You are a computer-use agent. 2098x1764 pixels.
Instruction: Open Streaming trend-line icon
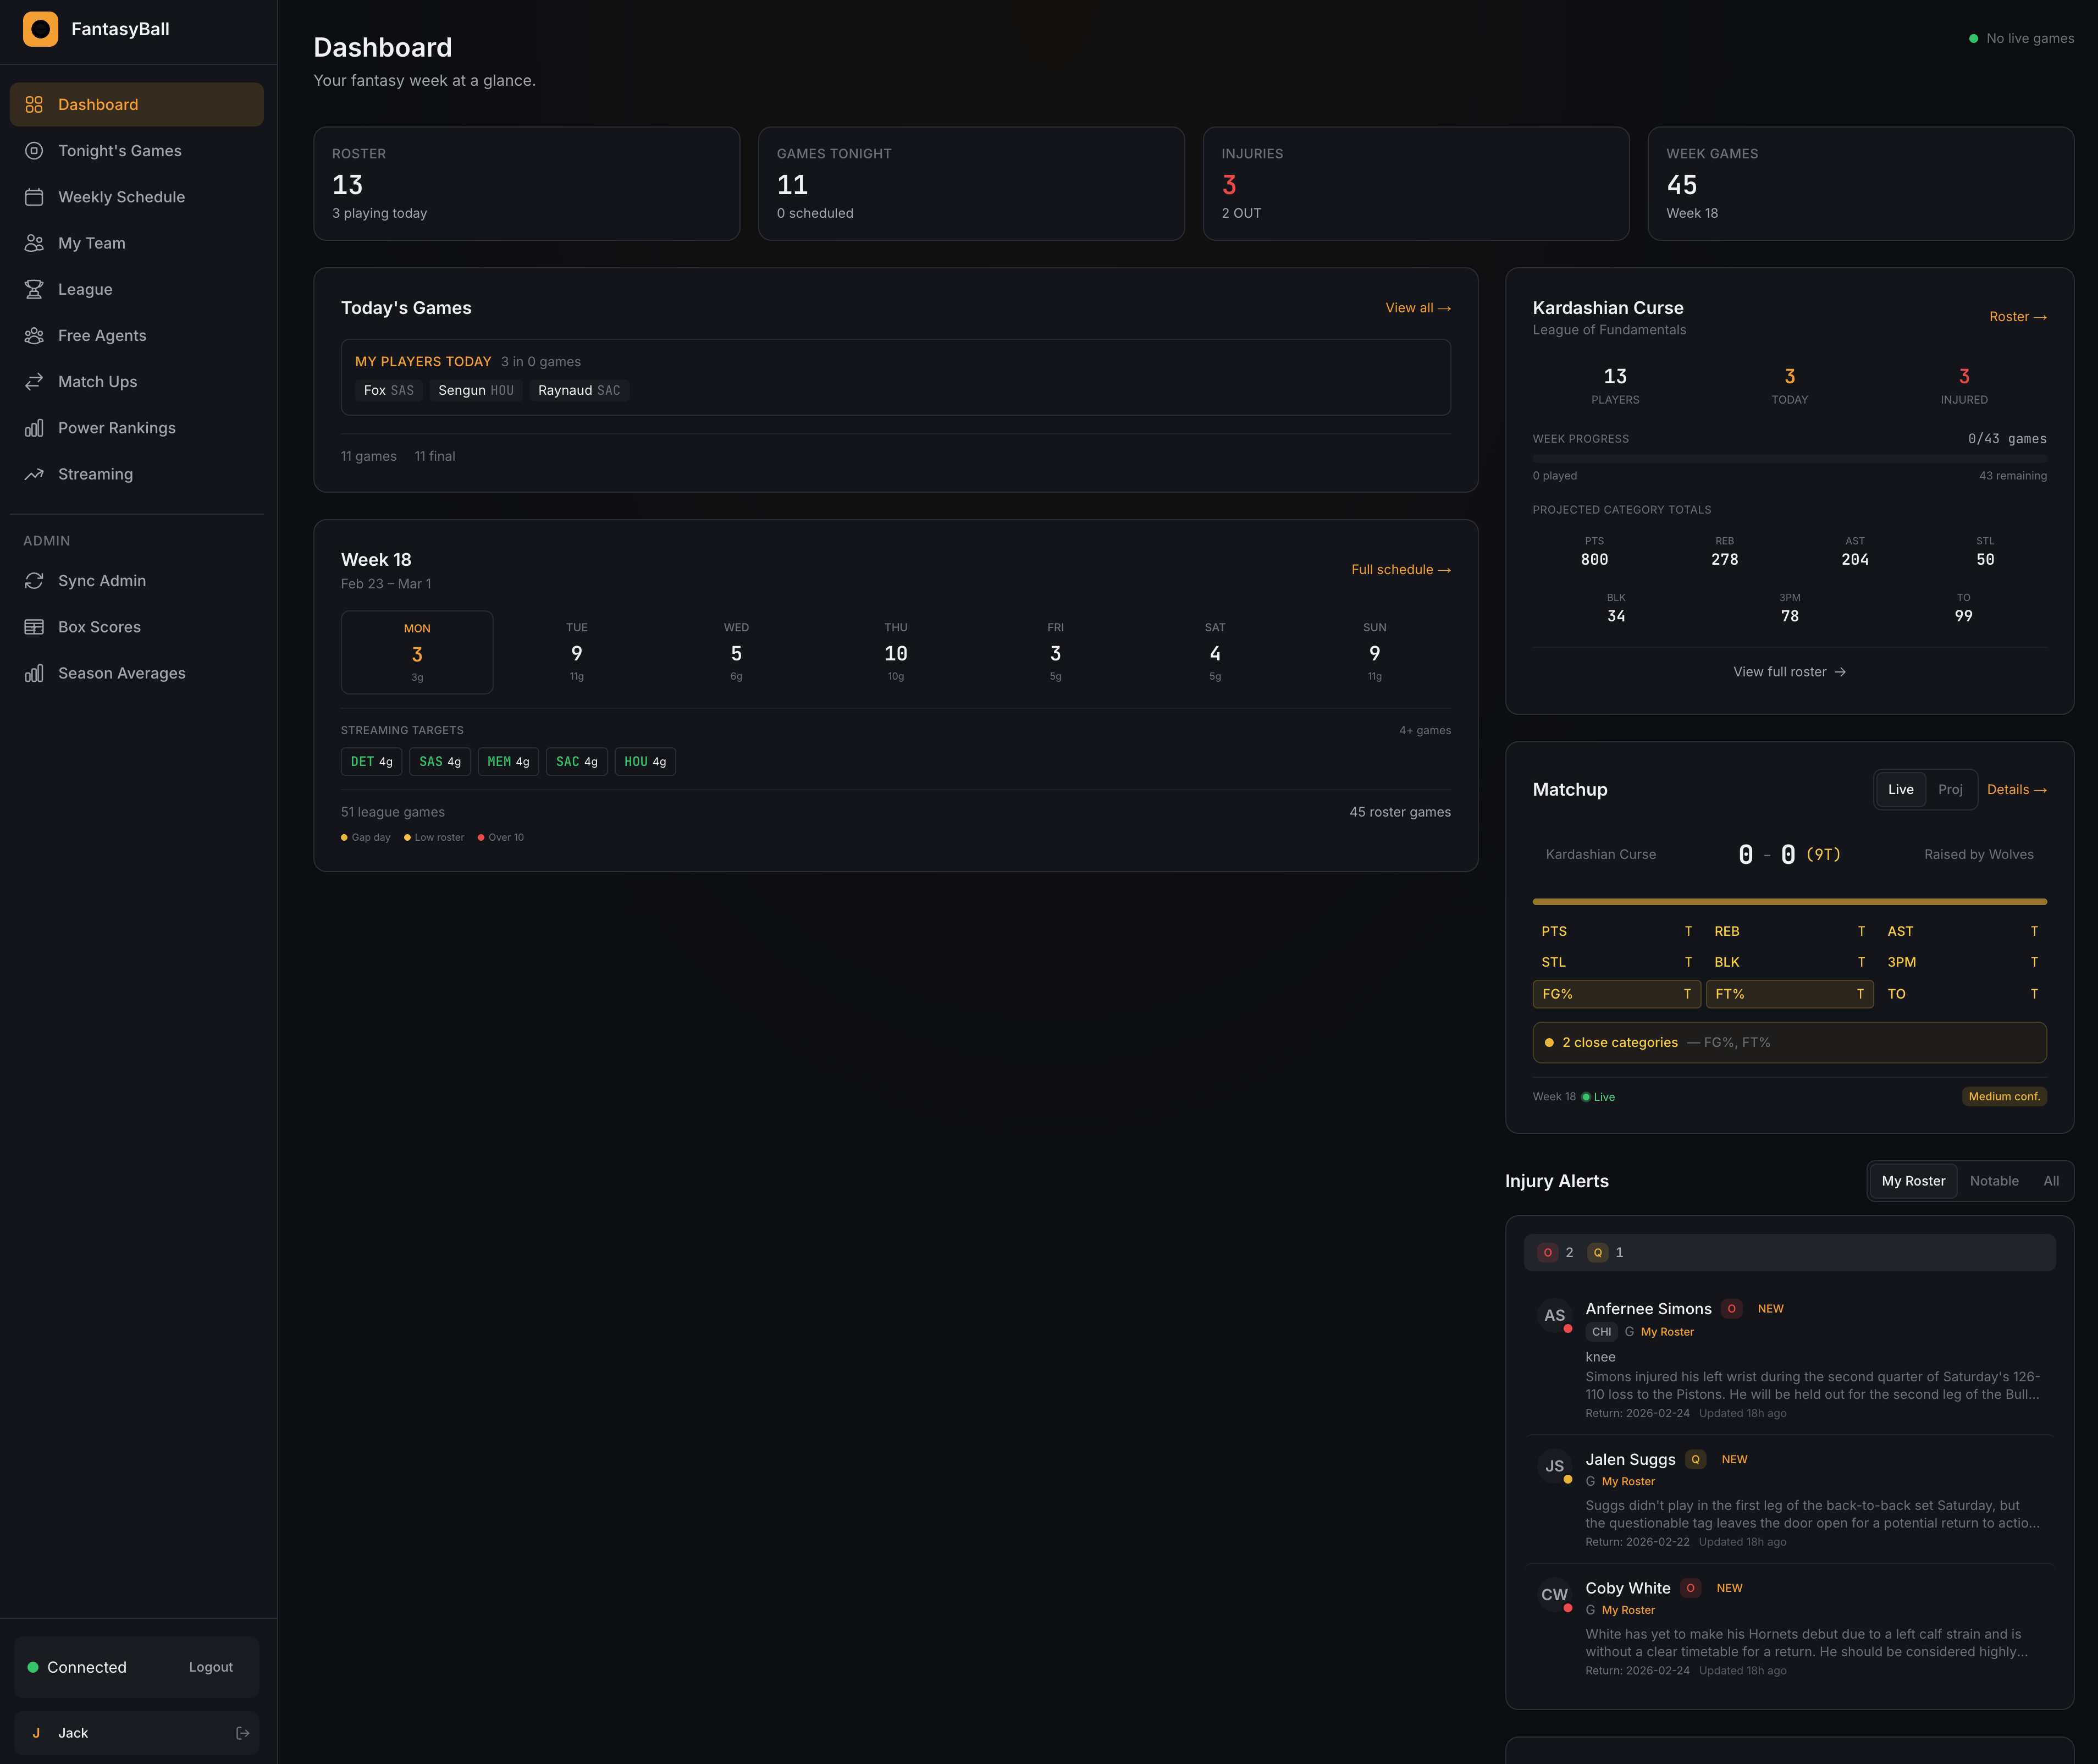[34, 474]
